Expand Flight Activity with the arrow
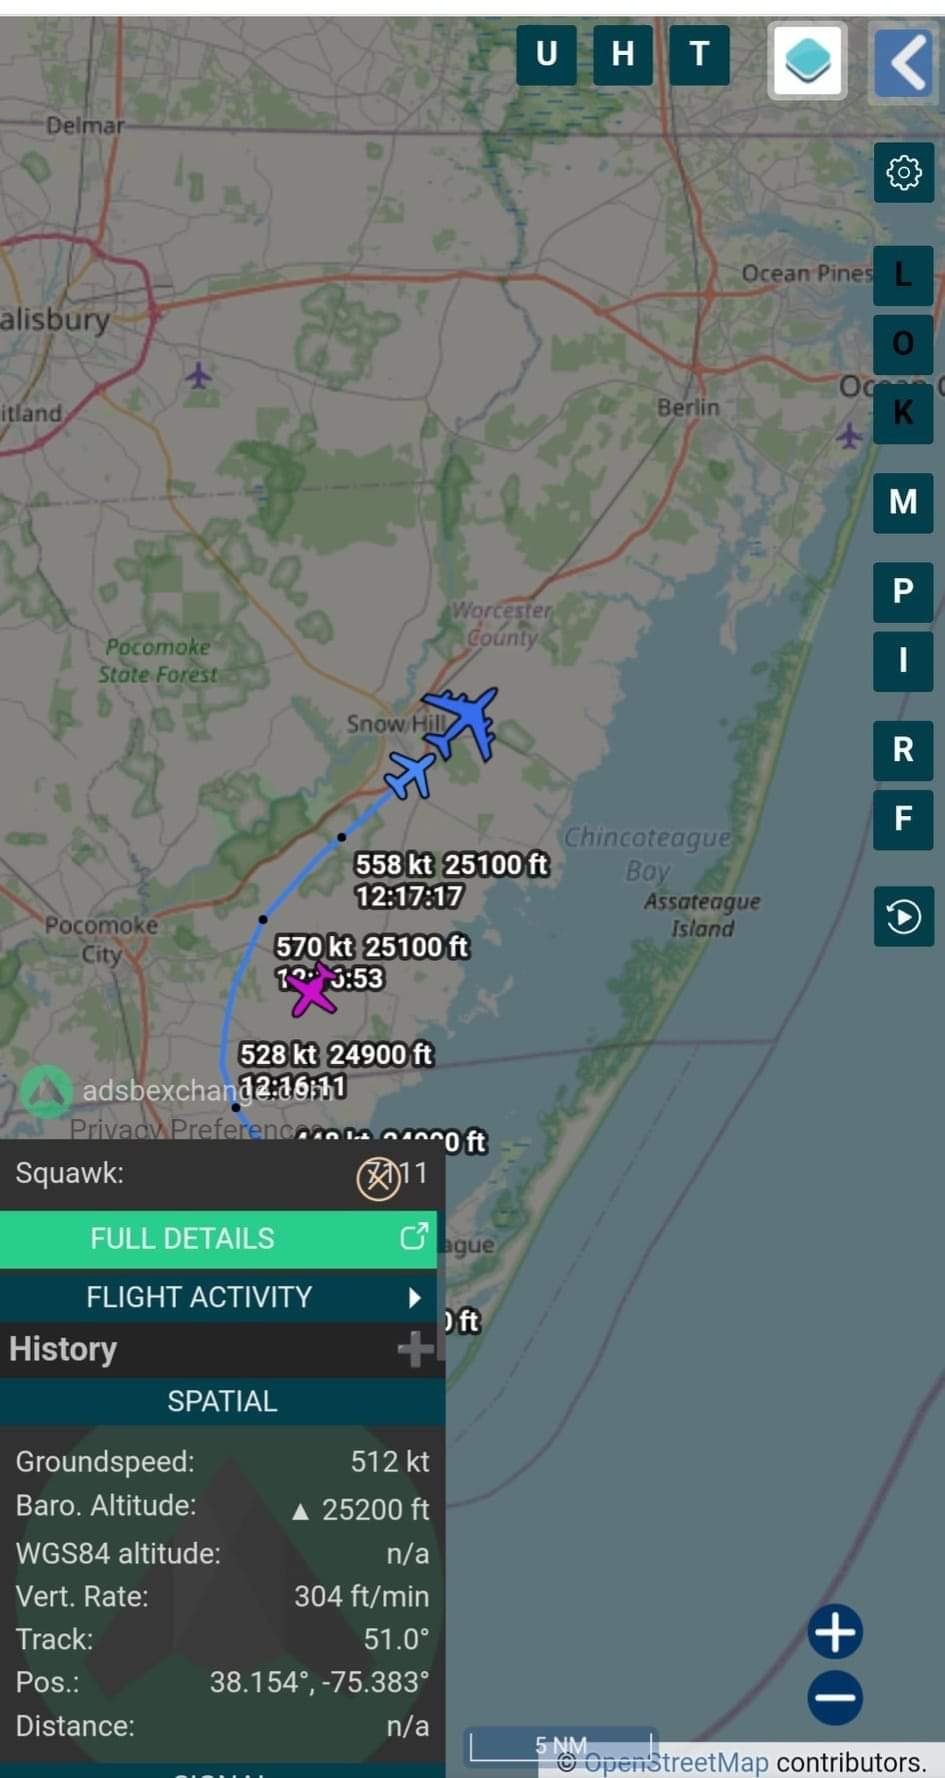 tap(413, 1297)
